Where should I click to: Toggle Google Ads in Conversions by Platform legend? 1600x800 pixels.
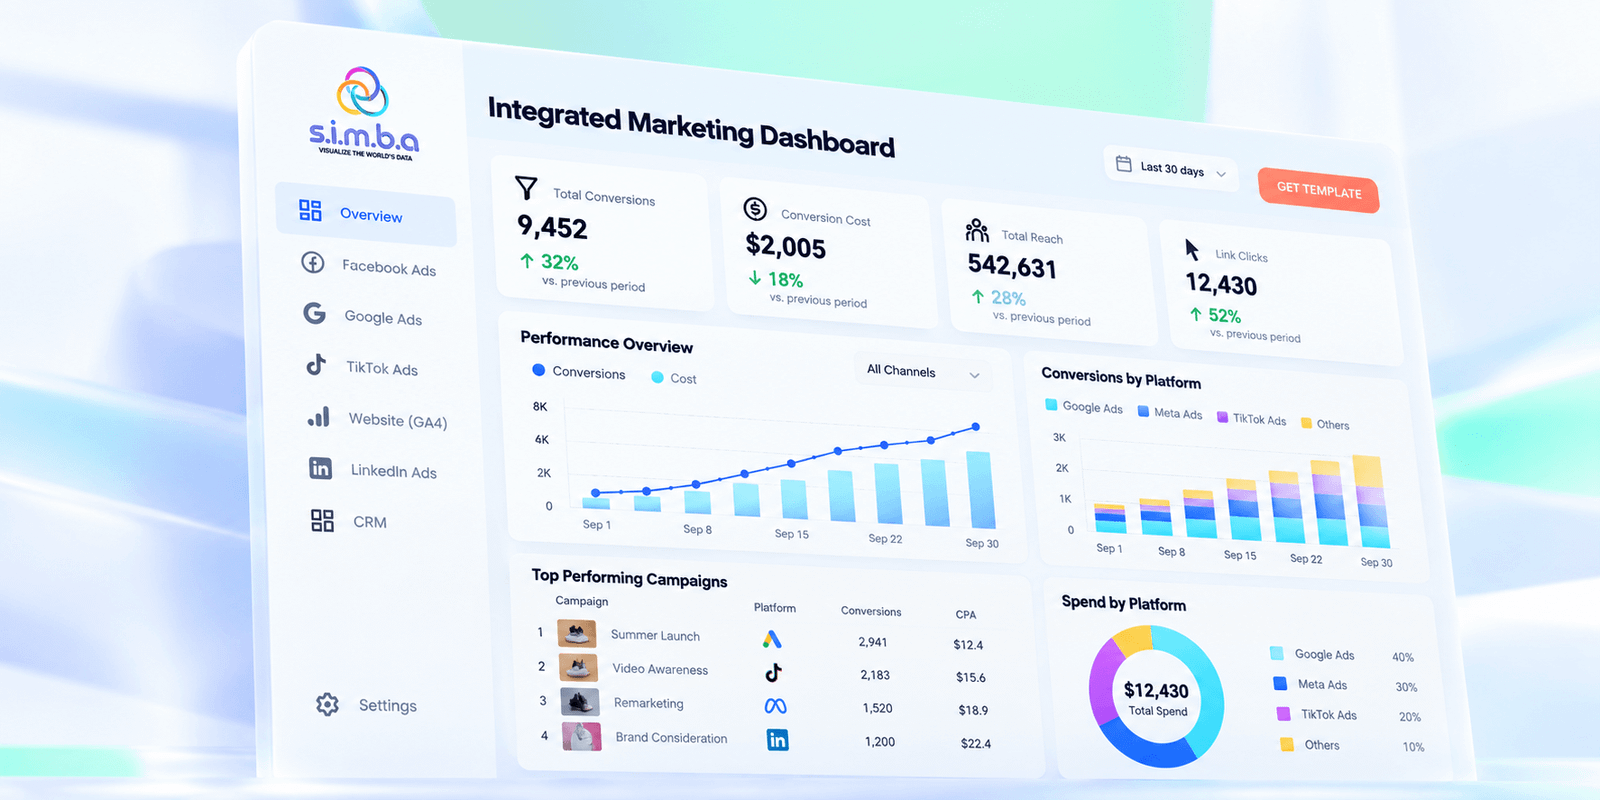point(1084,407)
